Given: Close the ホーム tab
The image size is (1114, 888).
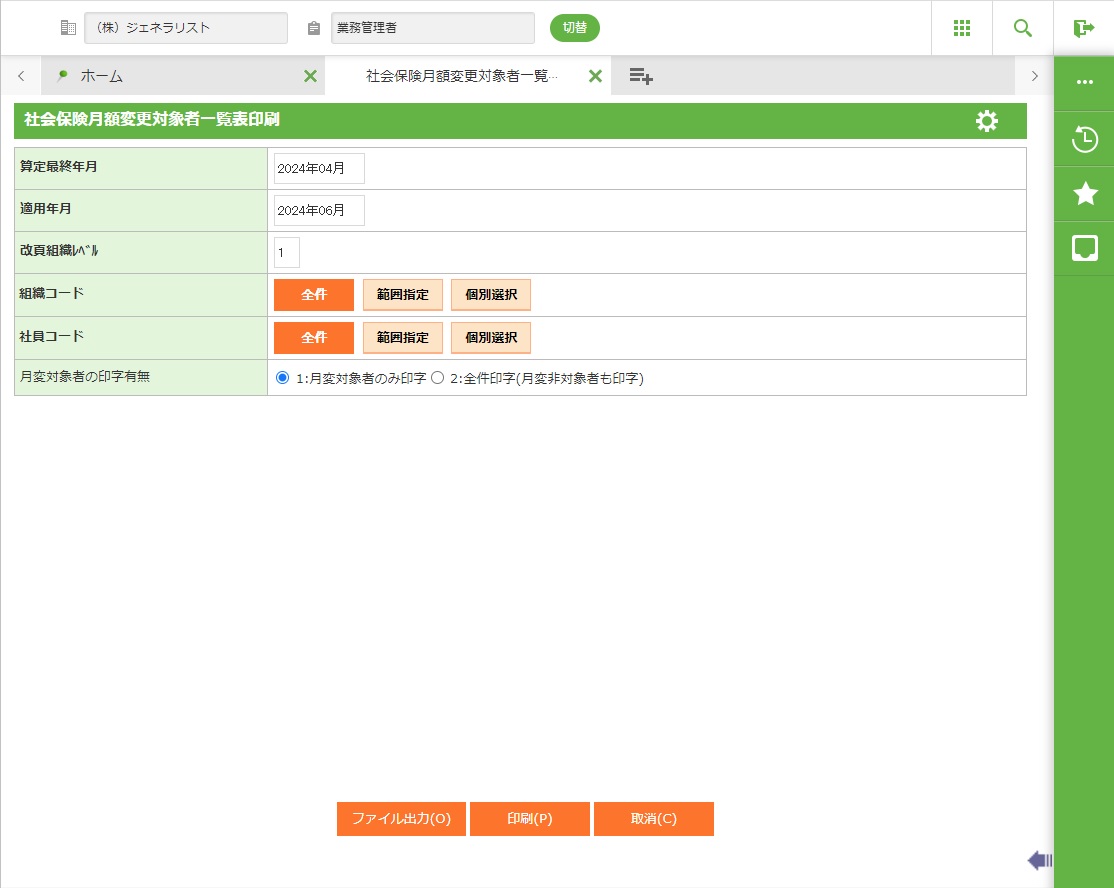Looking at the screenshot, I should click(310, 76).
